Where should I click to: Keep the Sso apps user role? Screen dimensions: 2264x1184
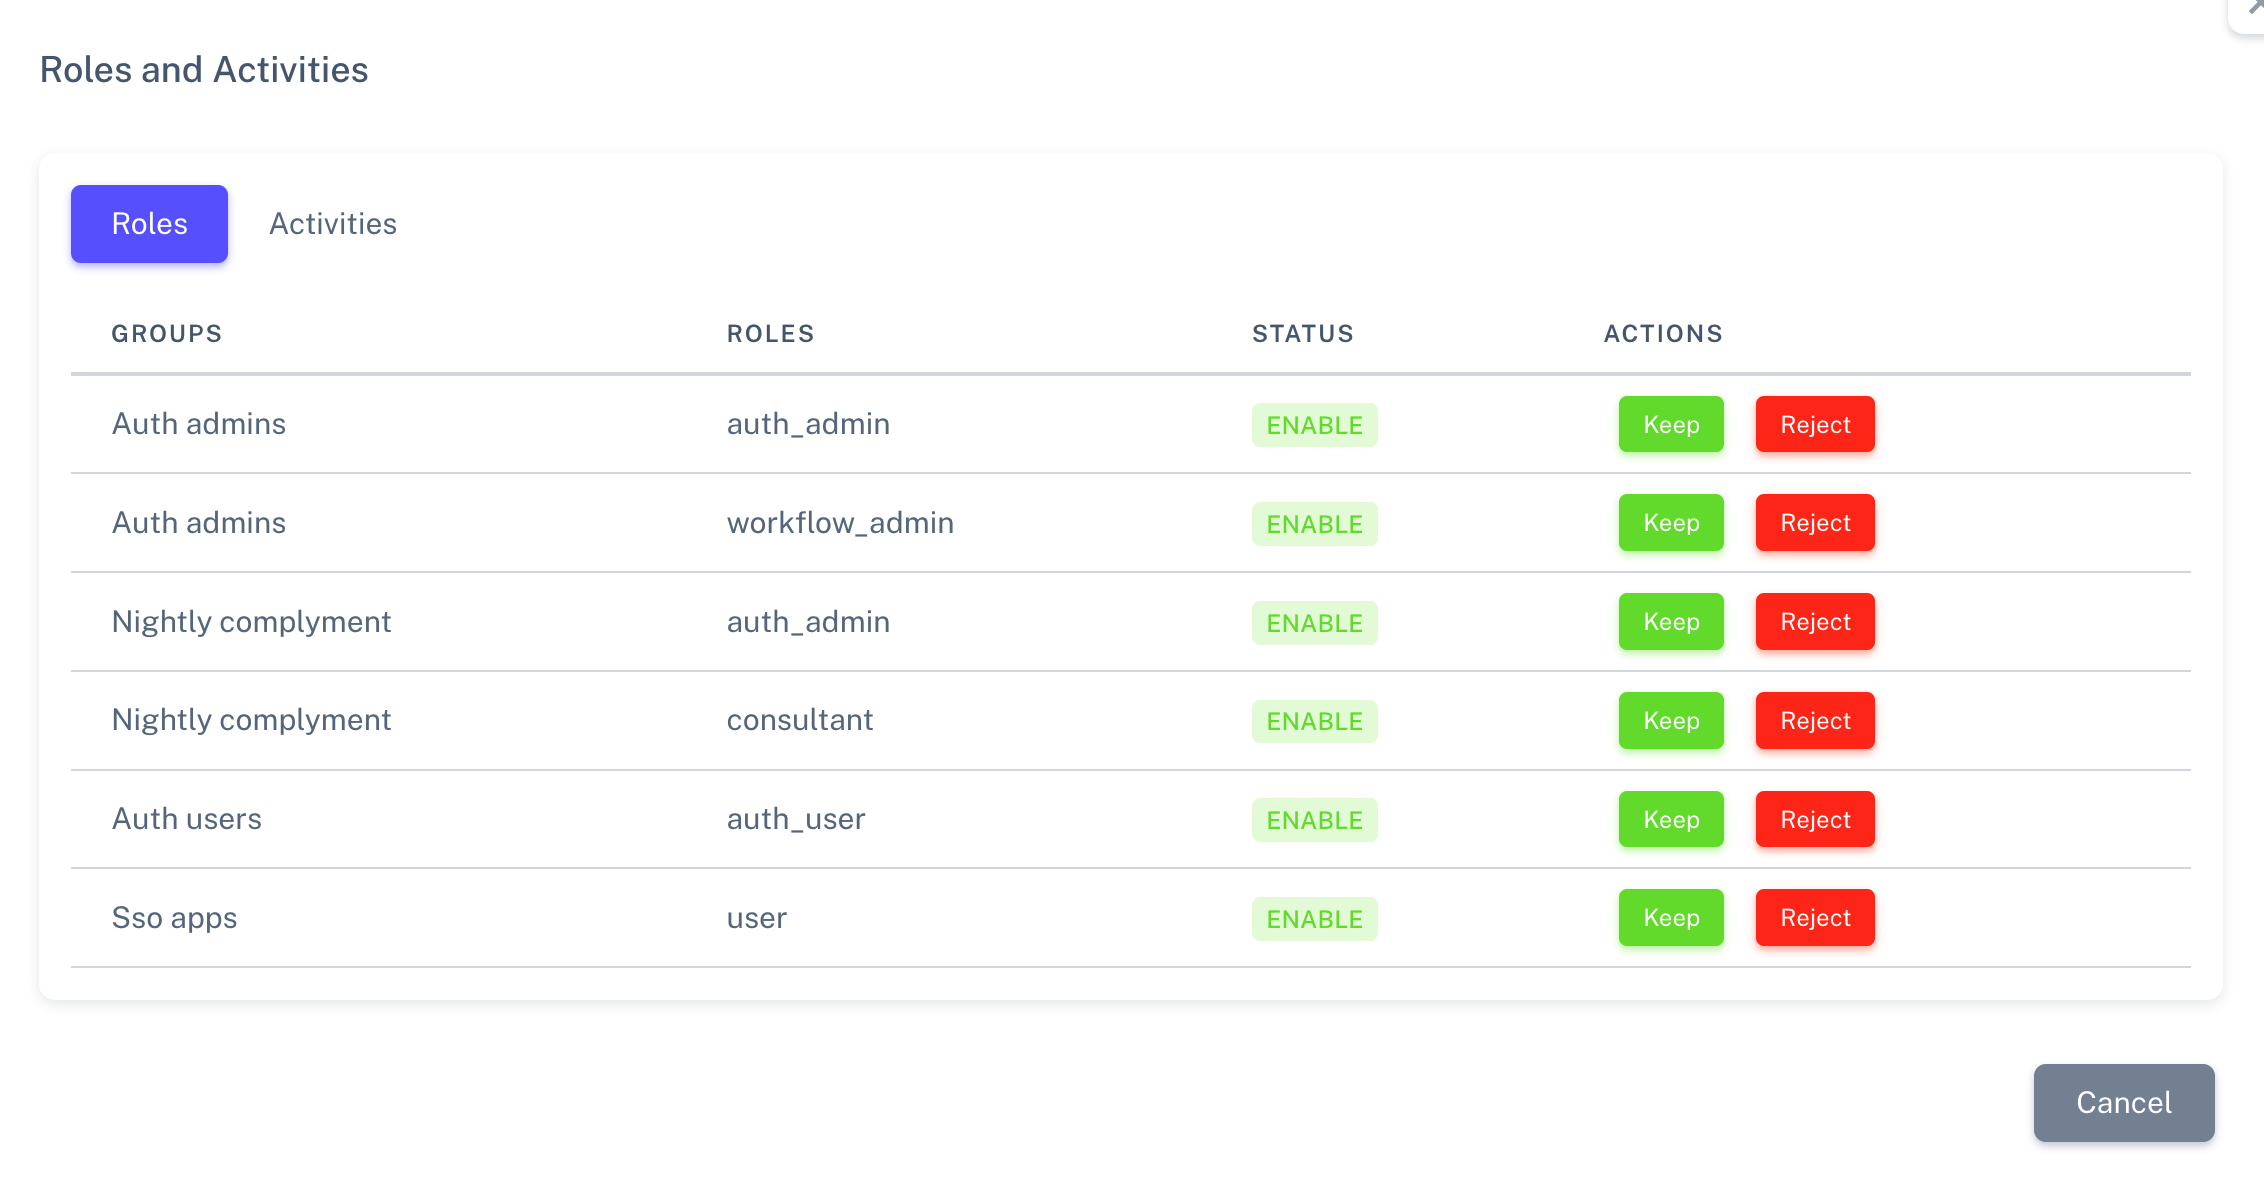(1671, 918)
